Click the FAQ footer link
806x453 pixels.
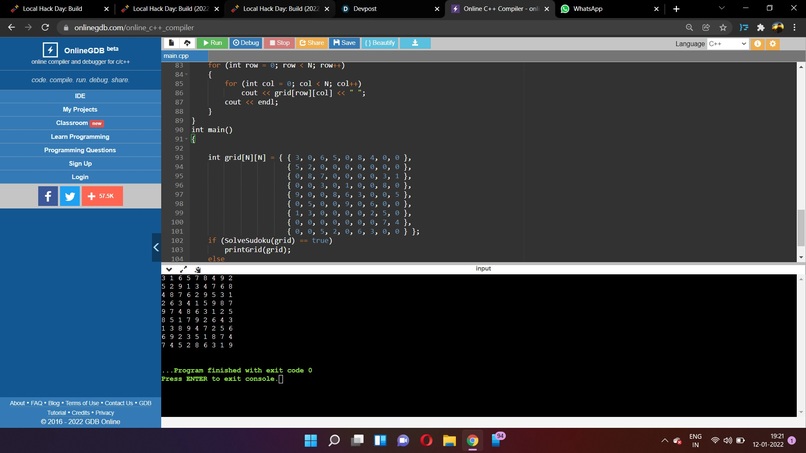tap(36, 403)
